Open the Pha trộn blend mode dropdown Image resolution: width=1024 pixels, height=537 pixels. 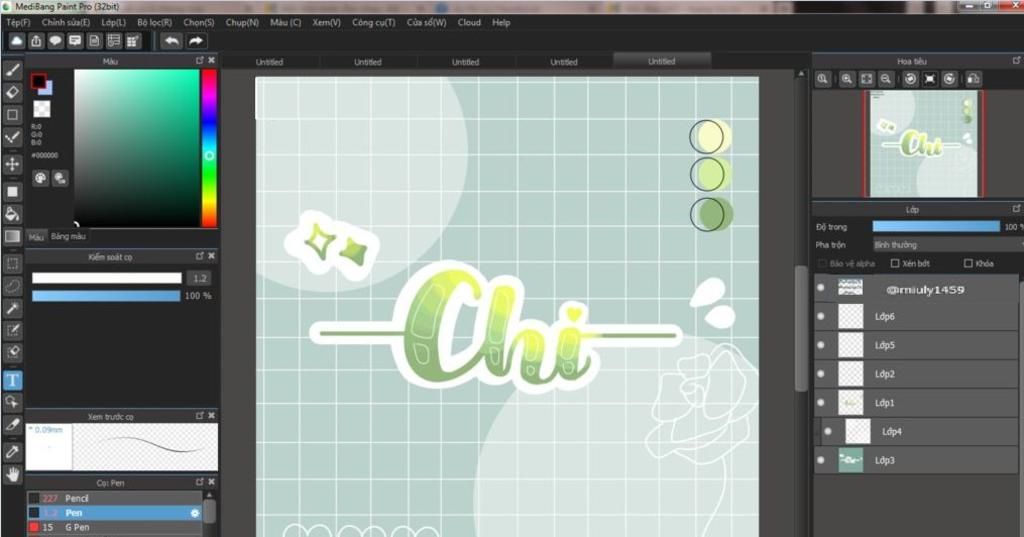pyautogui.click(x=948, y=244)
